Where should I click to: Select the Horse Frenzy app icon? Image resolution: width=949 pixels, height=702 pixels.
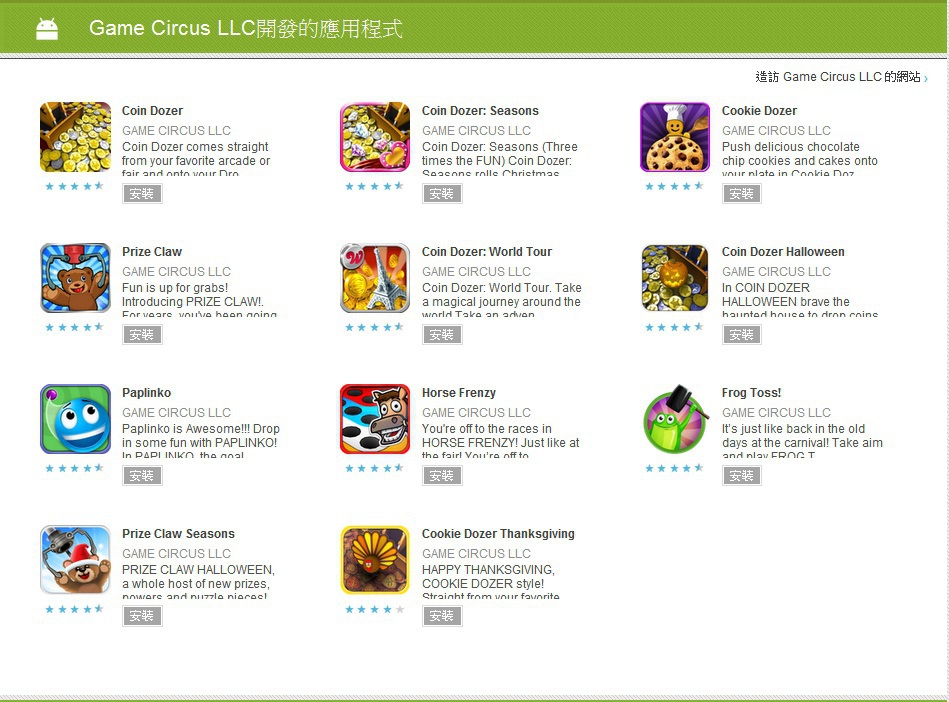tap(375, 419)
